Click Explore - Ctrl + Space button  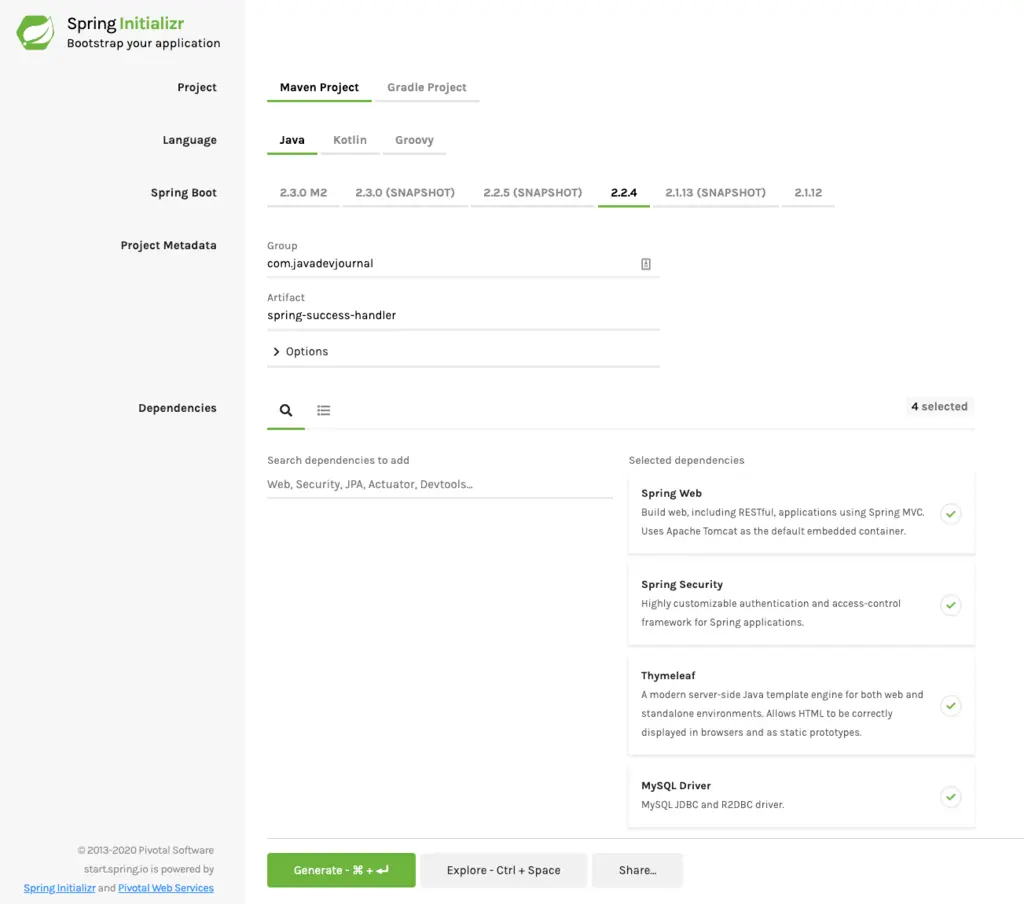(x=504, y=870)
